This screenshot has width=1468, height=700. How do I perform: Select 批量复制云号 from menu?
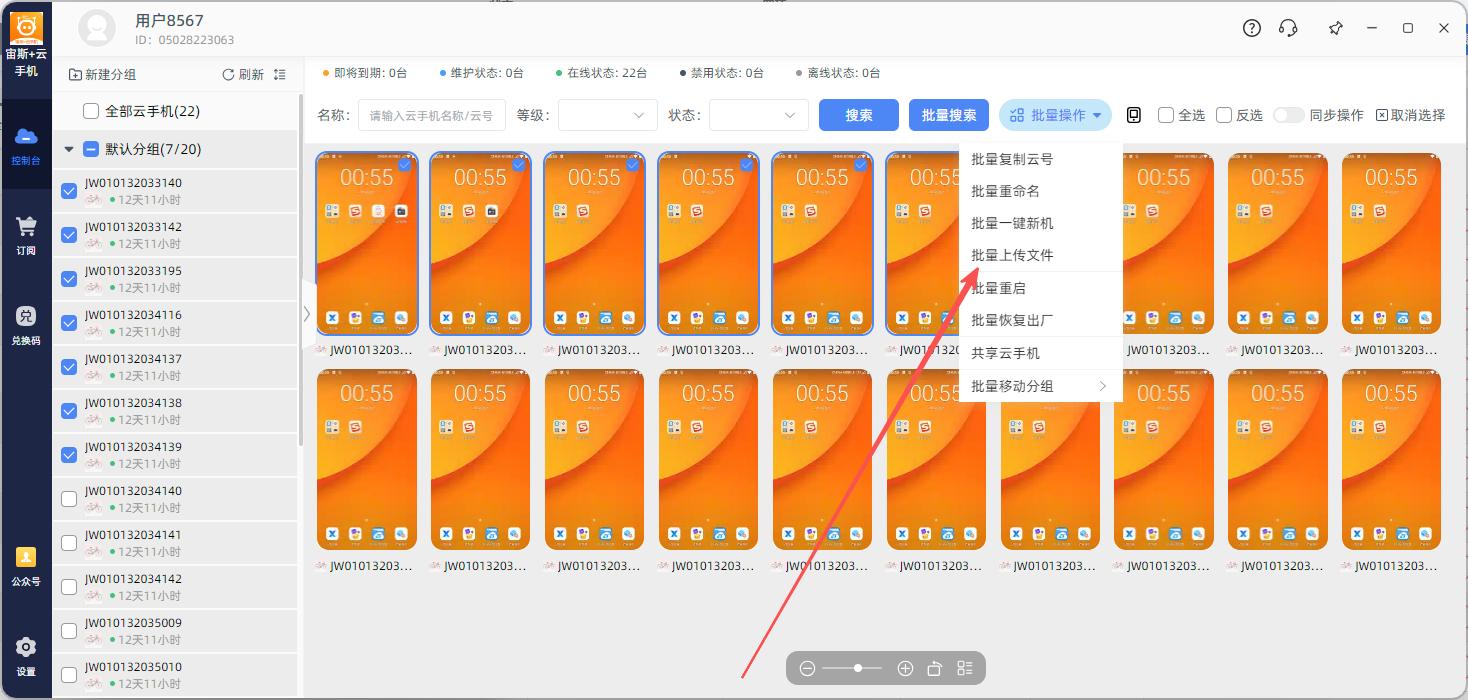pyautogui.click(x=1040, y=159)
